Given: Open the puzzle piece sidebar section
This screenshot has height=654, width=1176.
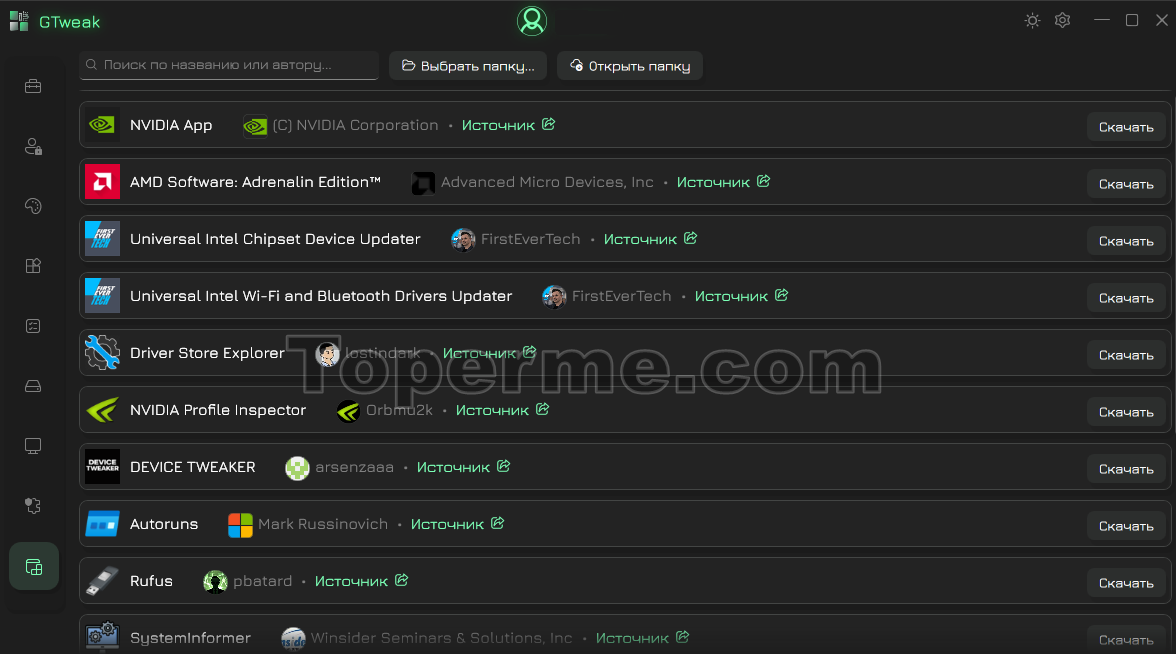Looking at the screenshot, I should [33, 506].
